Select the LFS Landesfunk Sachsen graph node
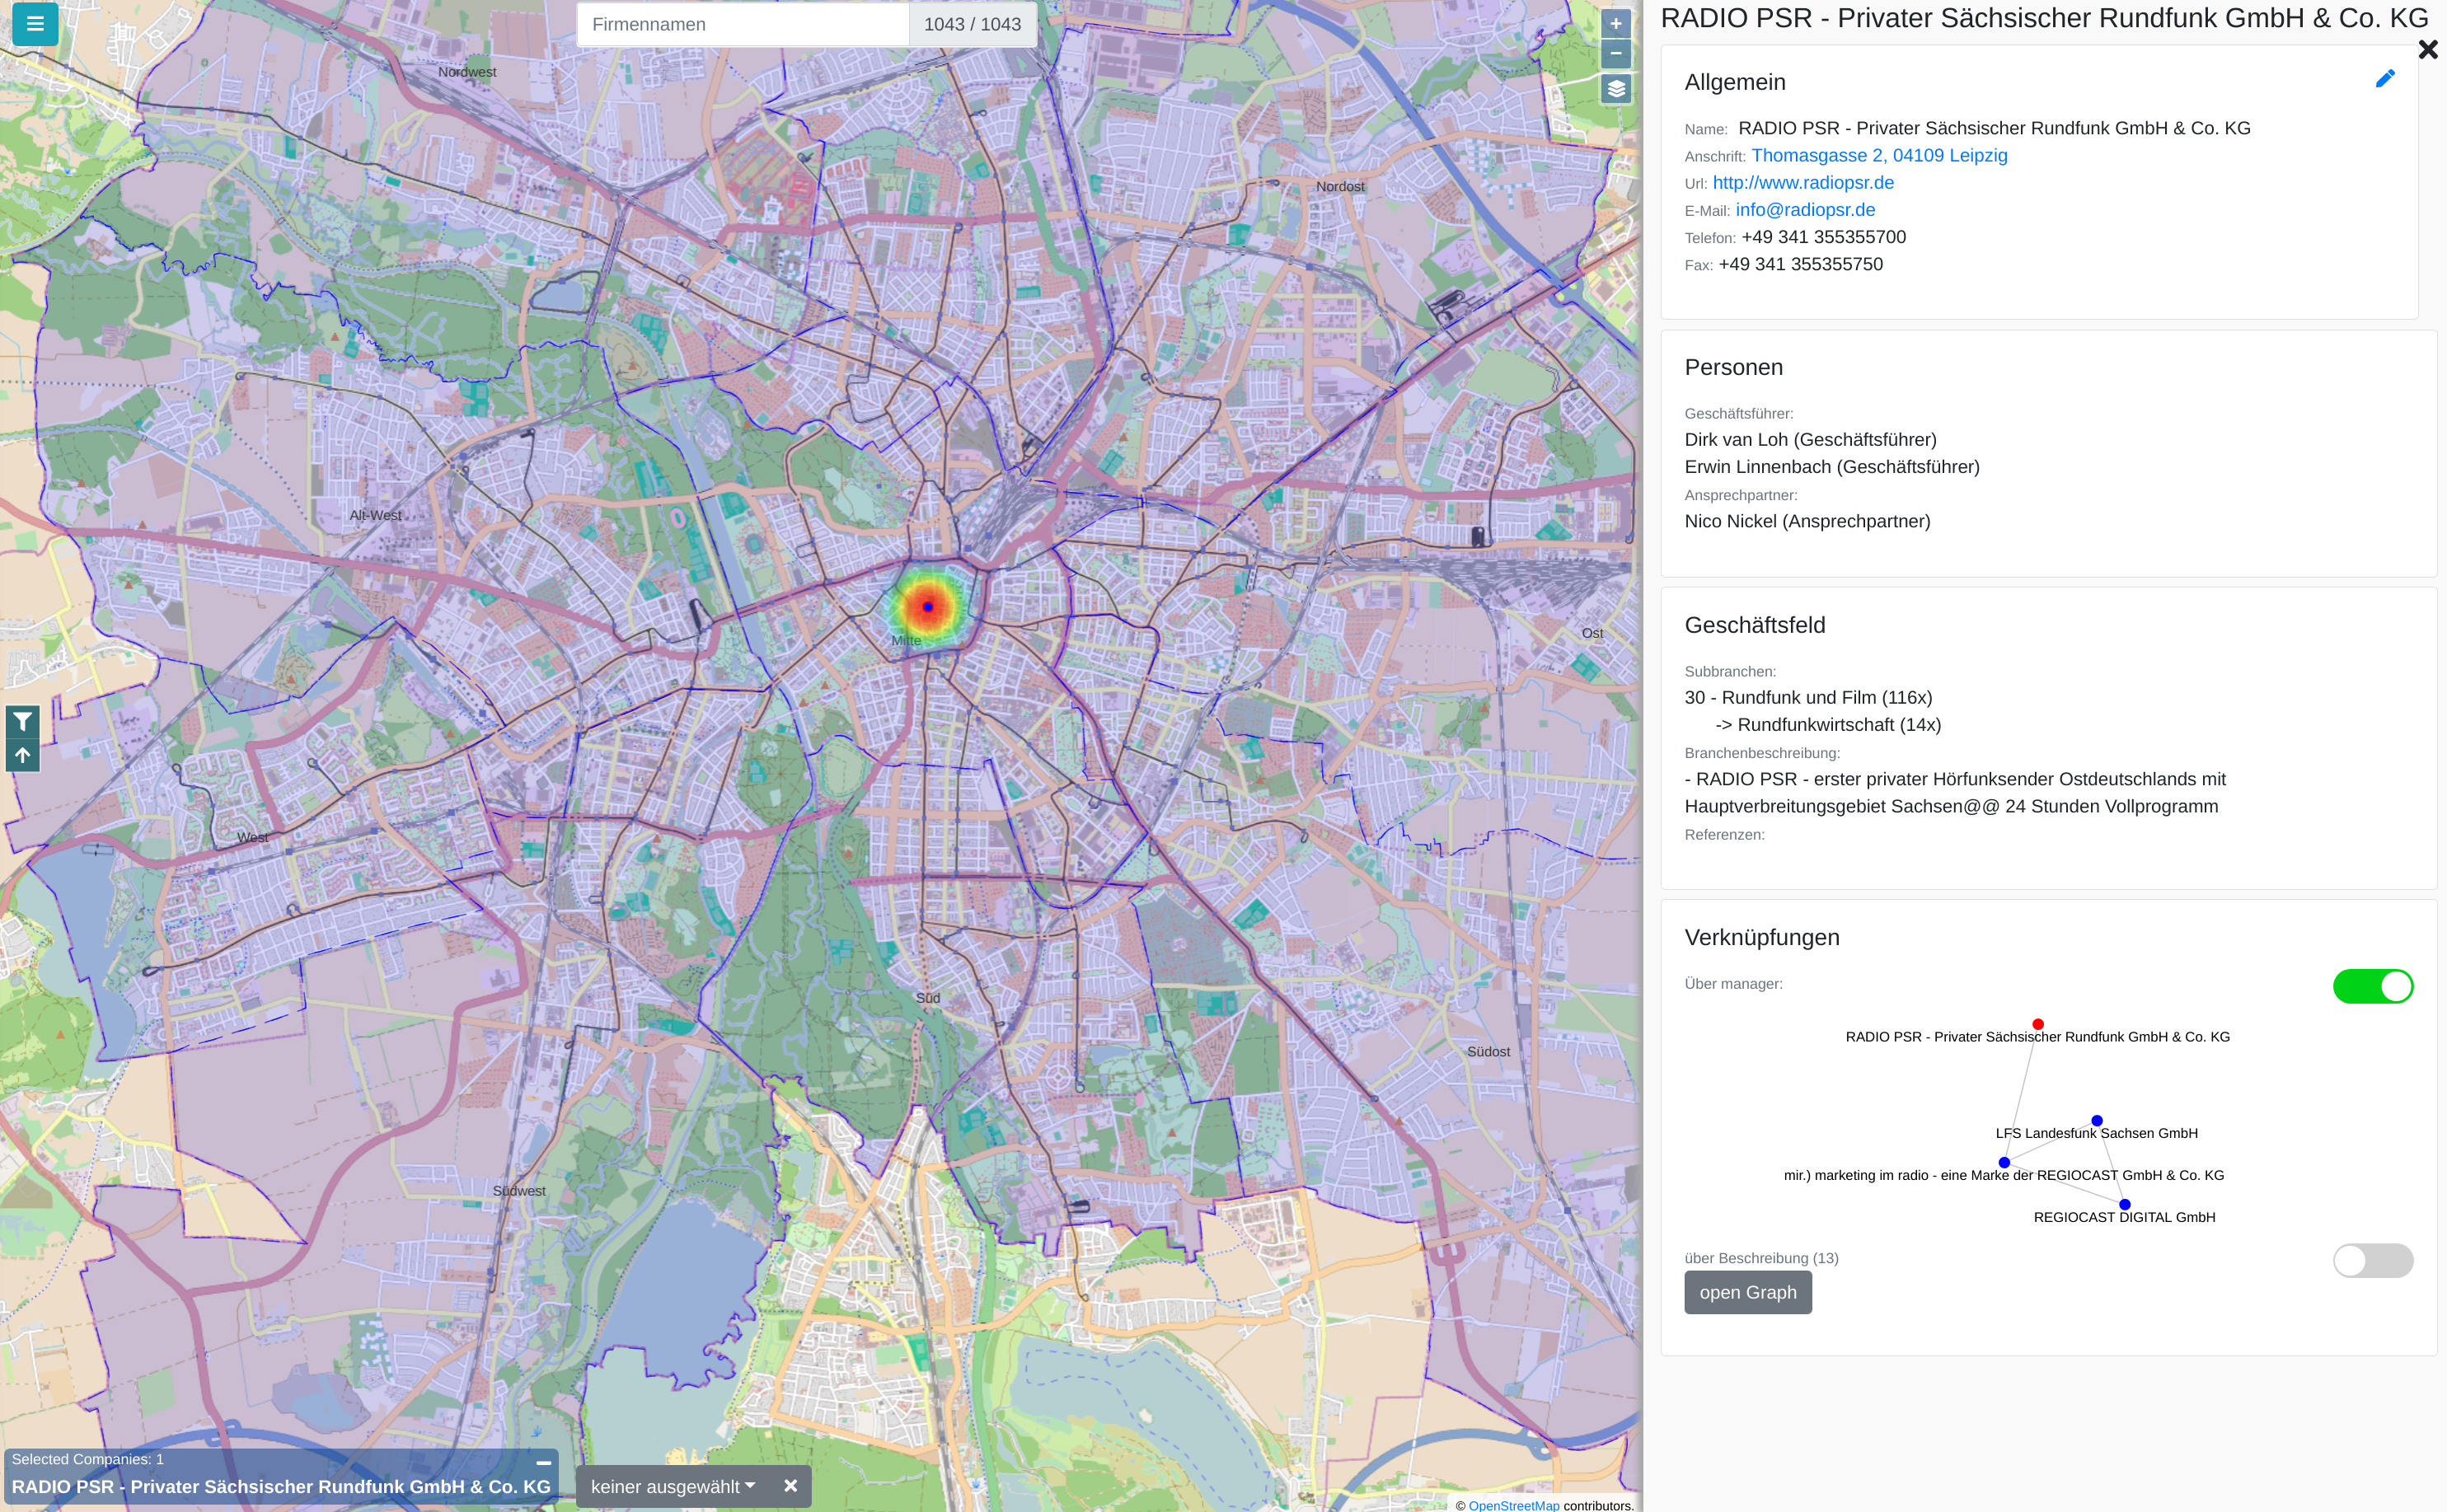Screen dimensions: 2447x1512 click(2097, 1121)
